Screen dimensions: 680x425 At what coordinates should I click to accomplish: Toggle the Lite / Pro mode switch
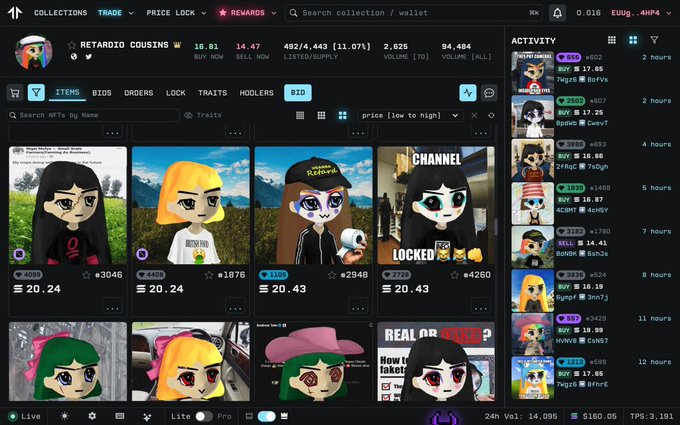point(204,416)
